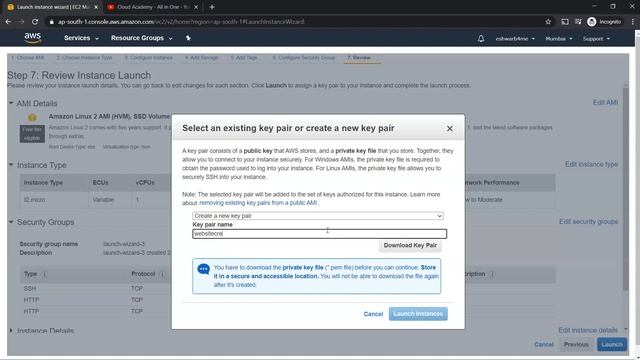Open Resource Groups menu
Viewport: 640px width, 360px height.
[141, 38]
